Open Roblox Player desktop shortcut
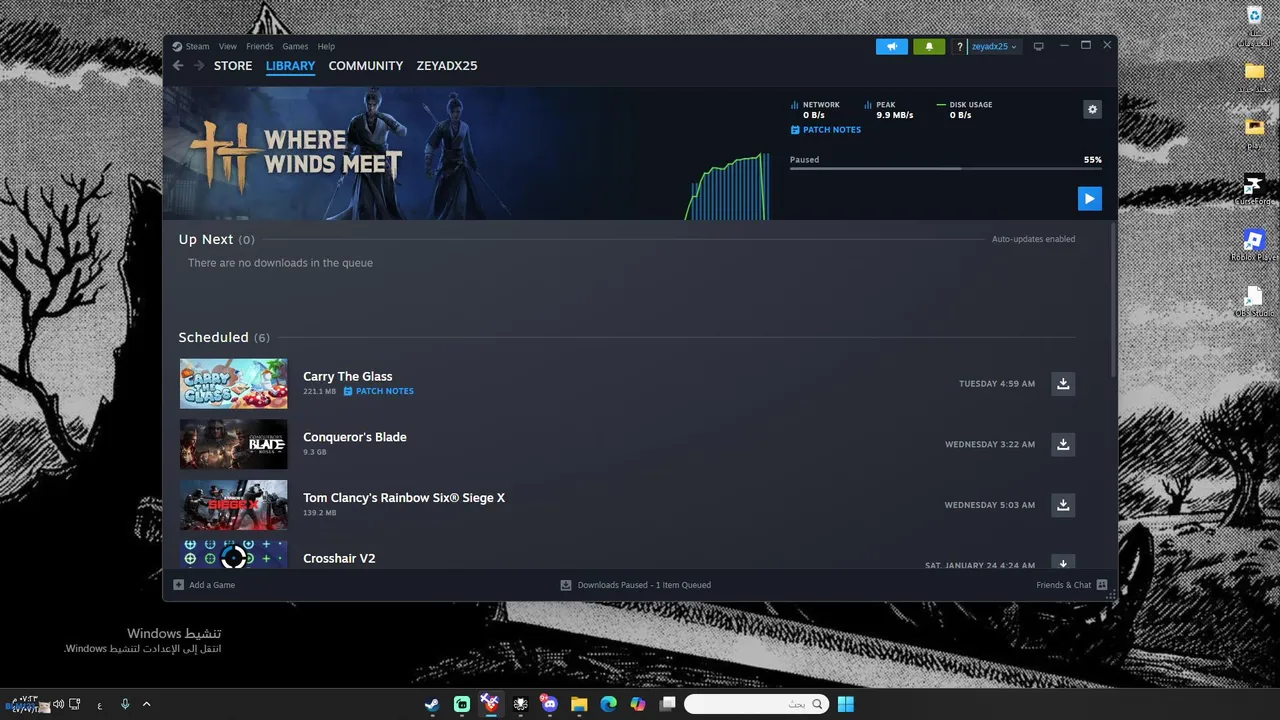Image resolution: width=1280 pixels, height=720 pixels. point(1254,245)
